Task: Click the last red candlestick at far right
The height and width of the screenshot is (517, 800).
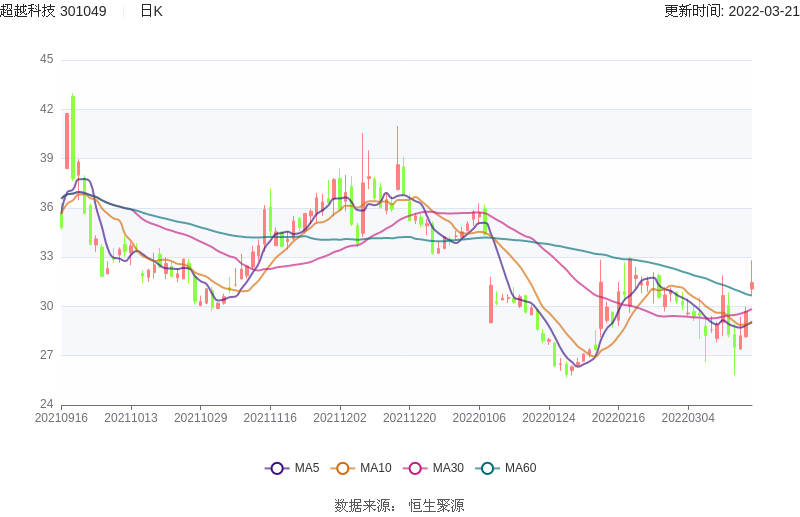Action: tap(751, 286)
